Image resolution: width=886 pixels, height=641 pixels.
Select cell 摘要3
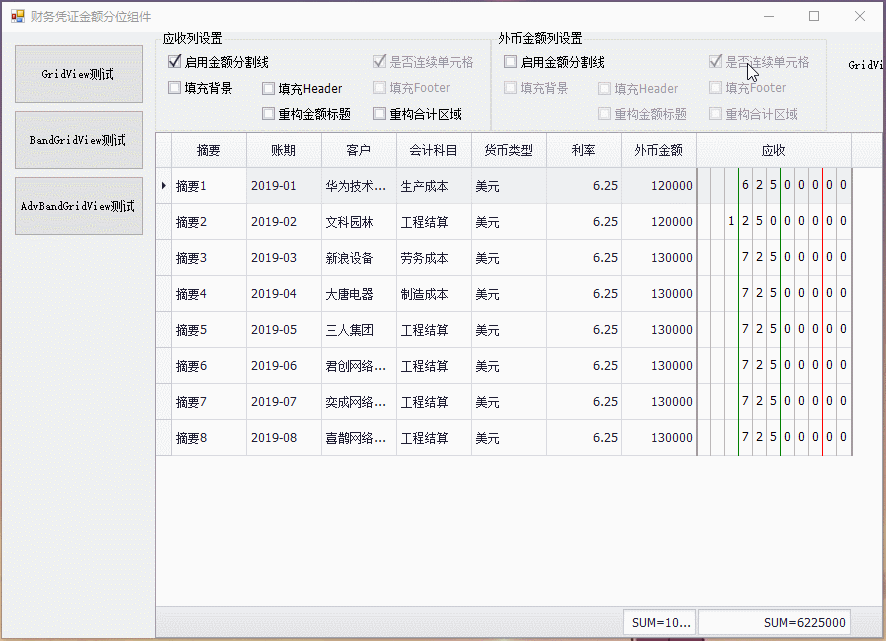209,258
